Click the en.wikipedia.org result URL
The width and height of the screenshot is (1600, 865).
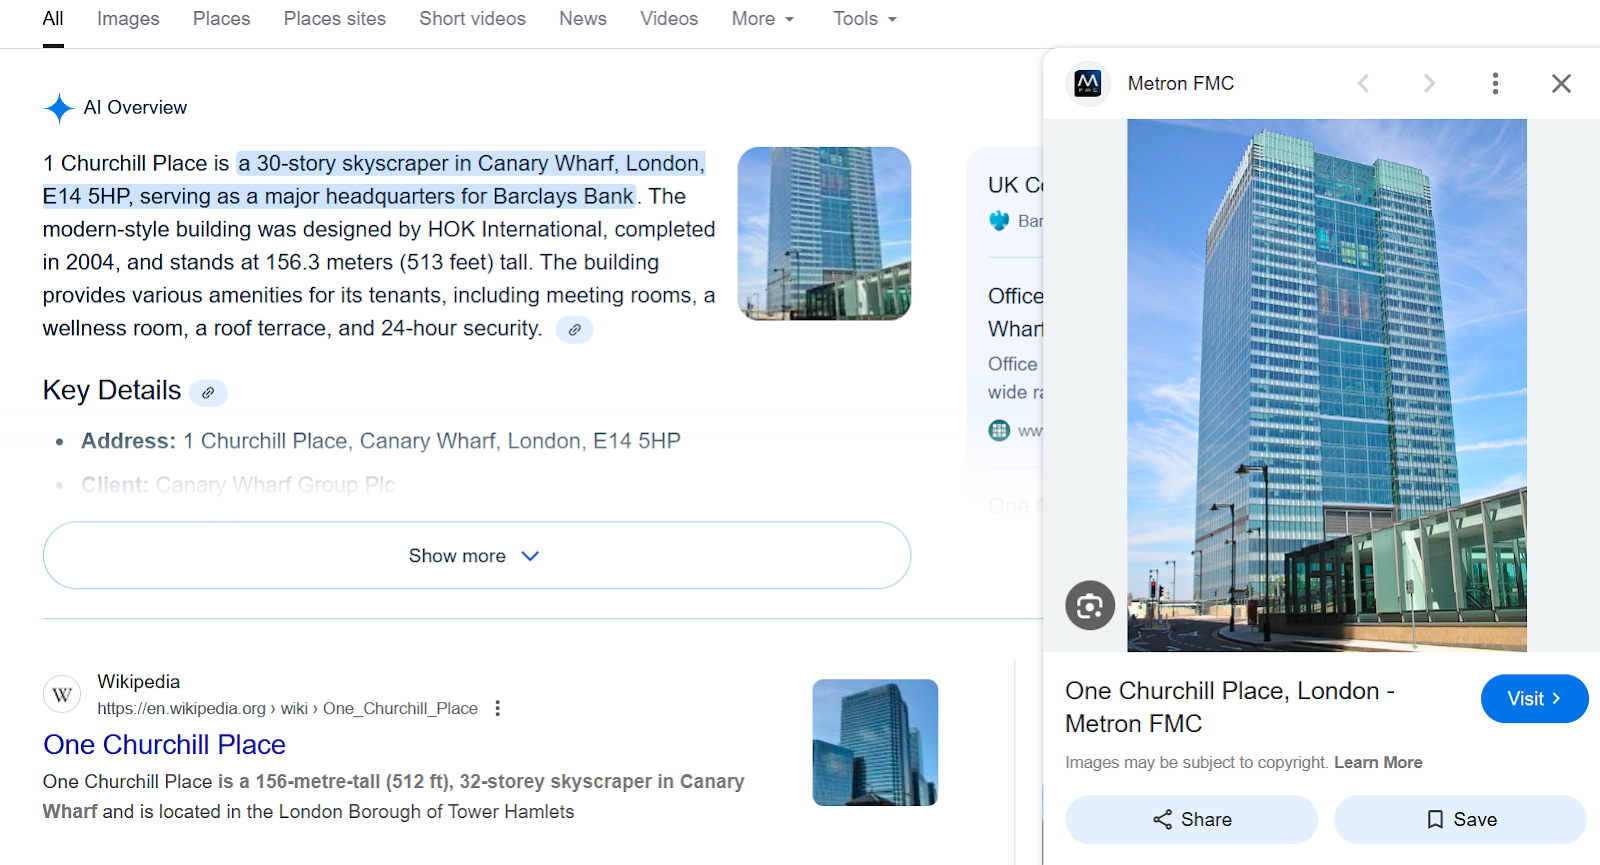pos(287,708)
